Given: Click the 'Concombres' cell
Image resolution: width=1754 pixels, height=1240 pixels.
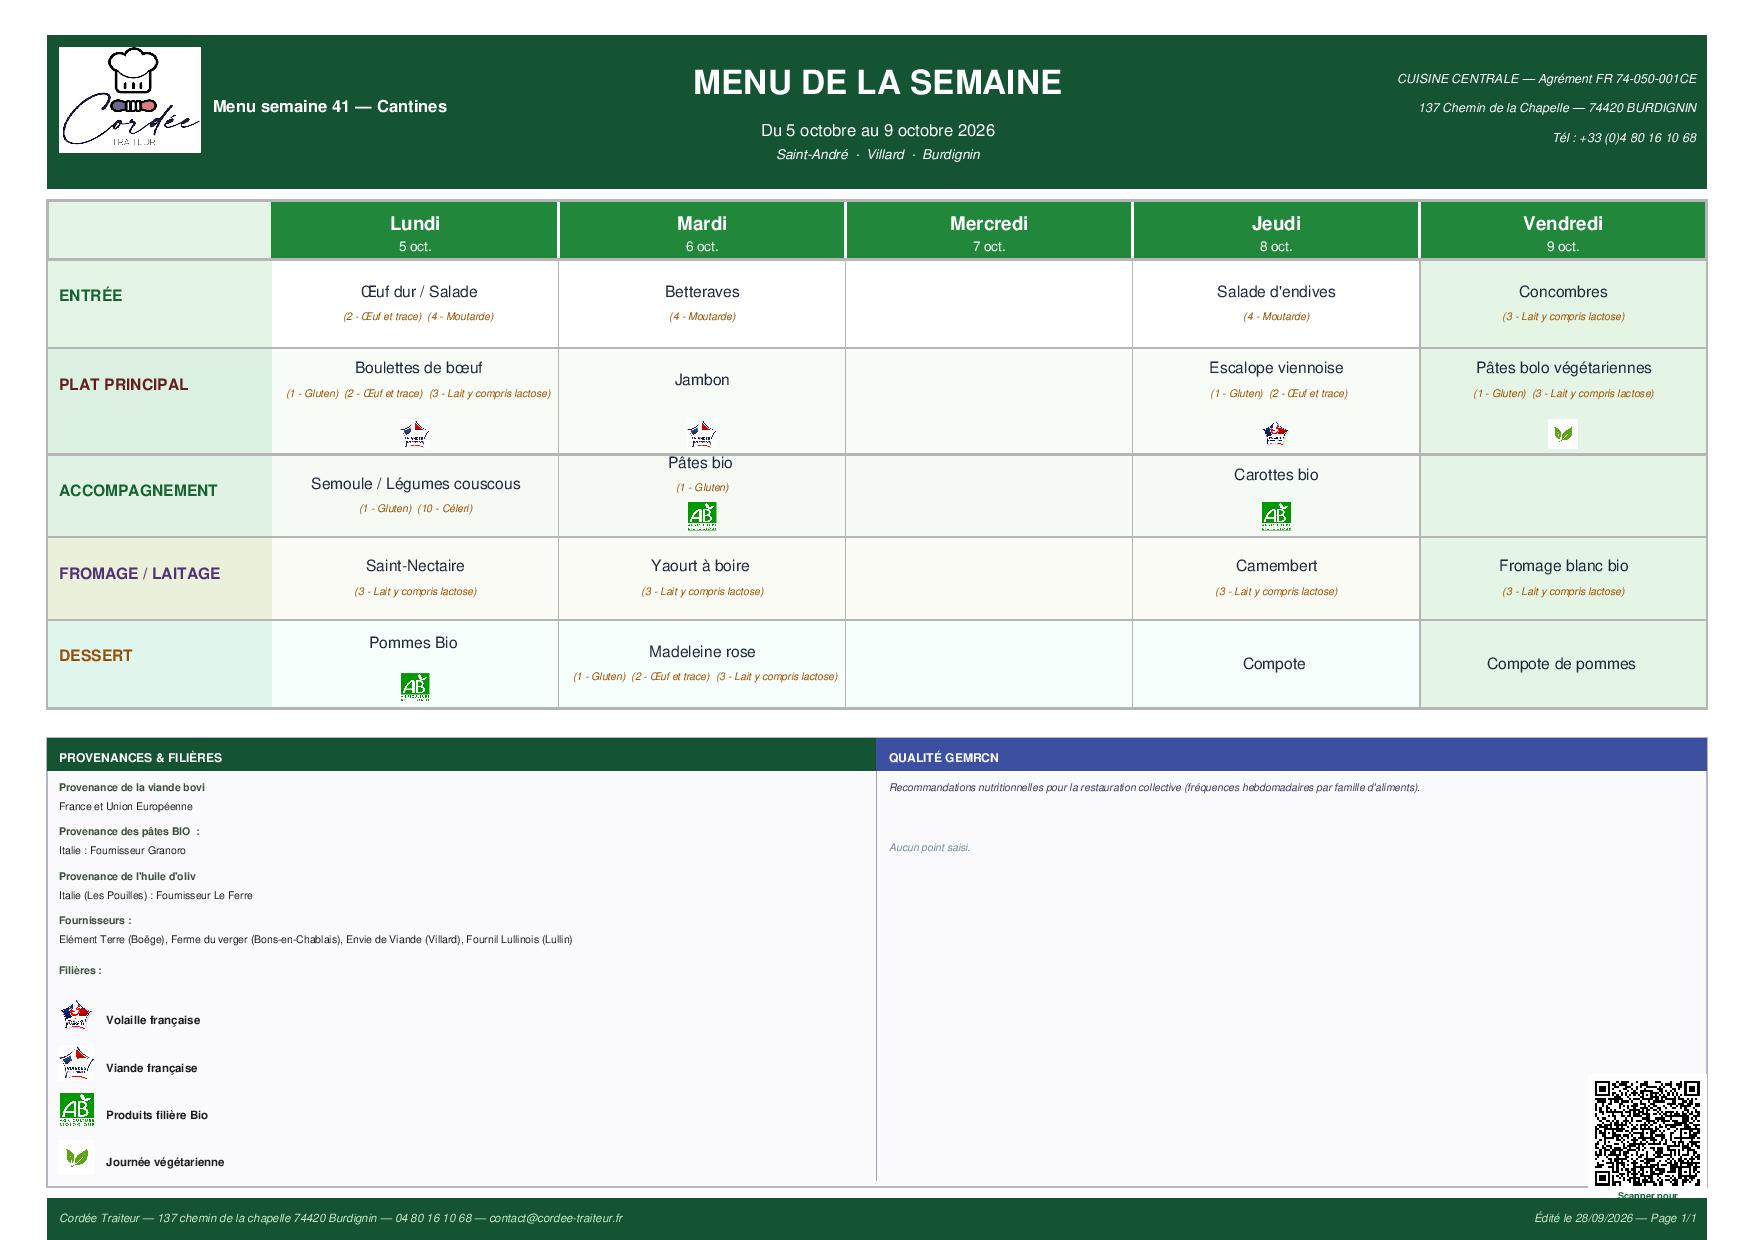Looking at the screenshot, I should click(1563, 303).
